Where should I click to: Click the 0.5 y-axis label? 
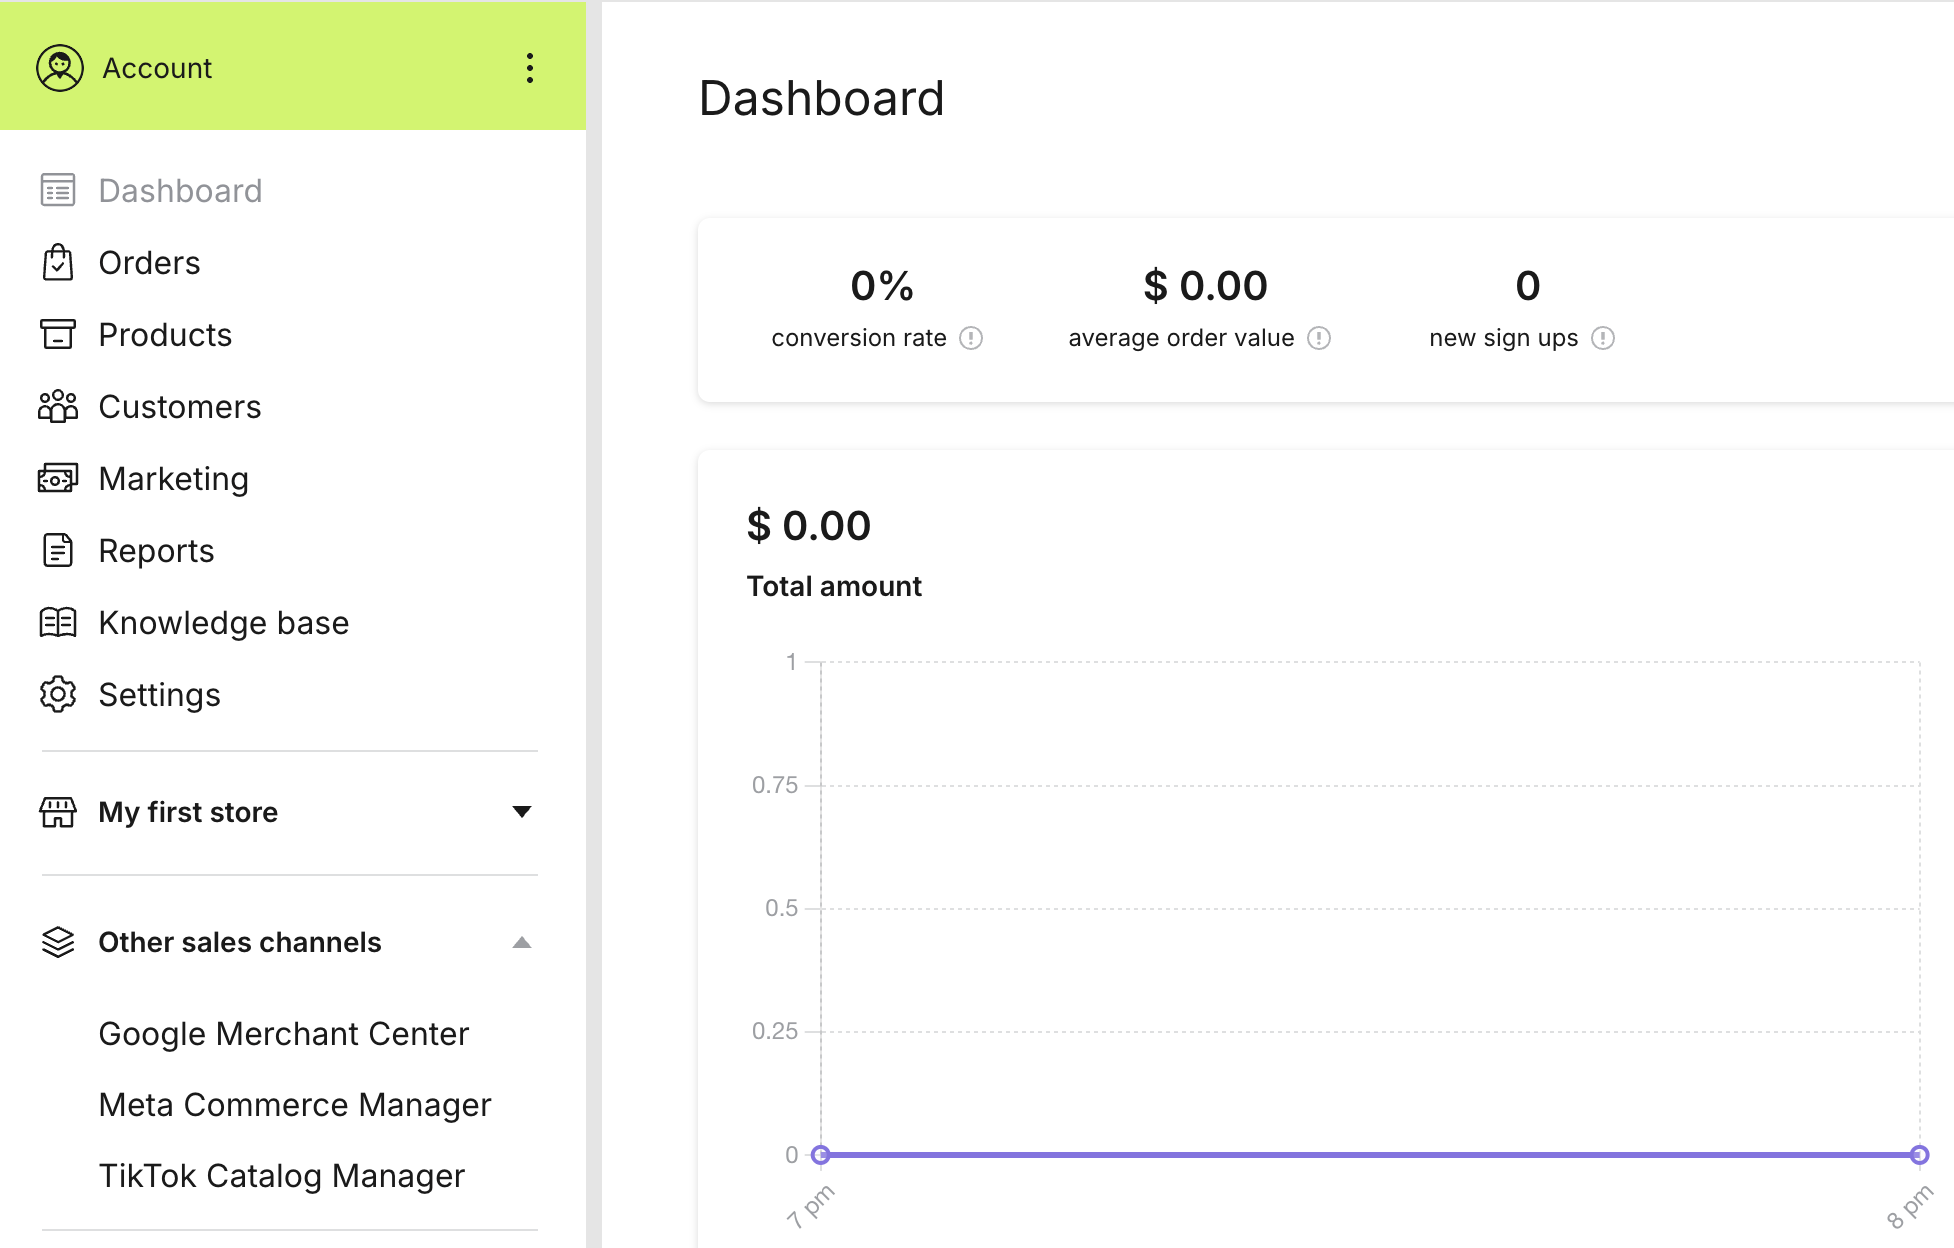(x=782, y=908)
